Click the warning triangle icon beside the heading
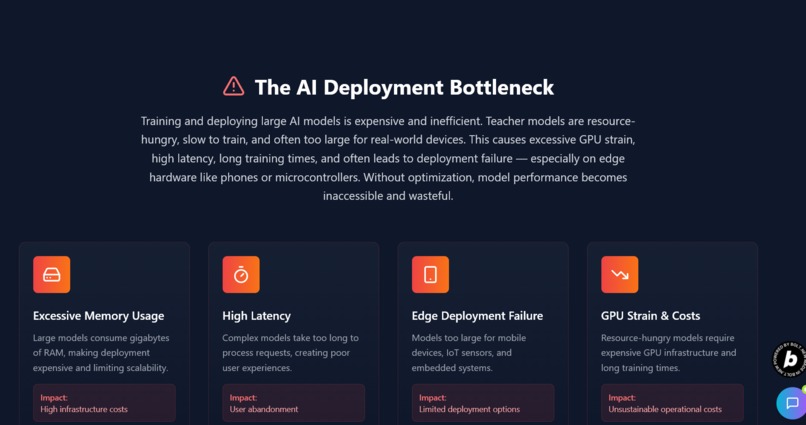 233,86
